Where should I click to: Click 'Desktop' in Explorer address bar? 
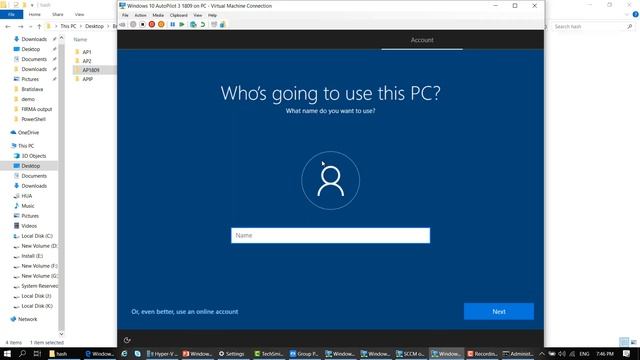point(94,26)
